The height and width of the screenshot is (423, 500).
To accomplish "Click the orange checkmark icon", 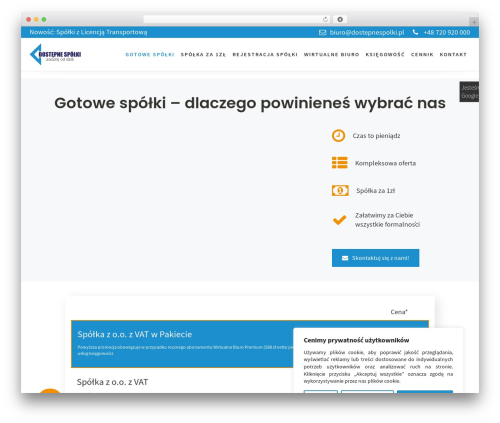I will pyautogui.click(x=339, y=220).
